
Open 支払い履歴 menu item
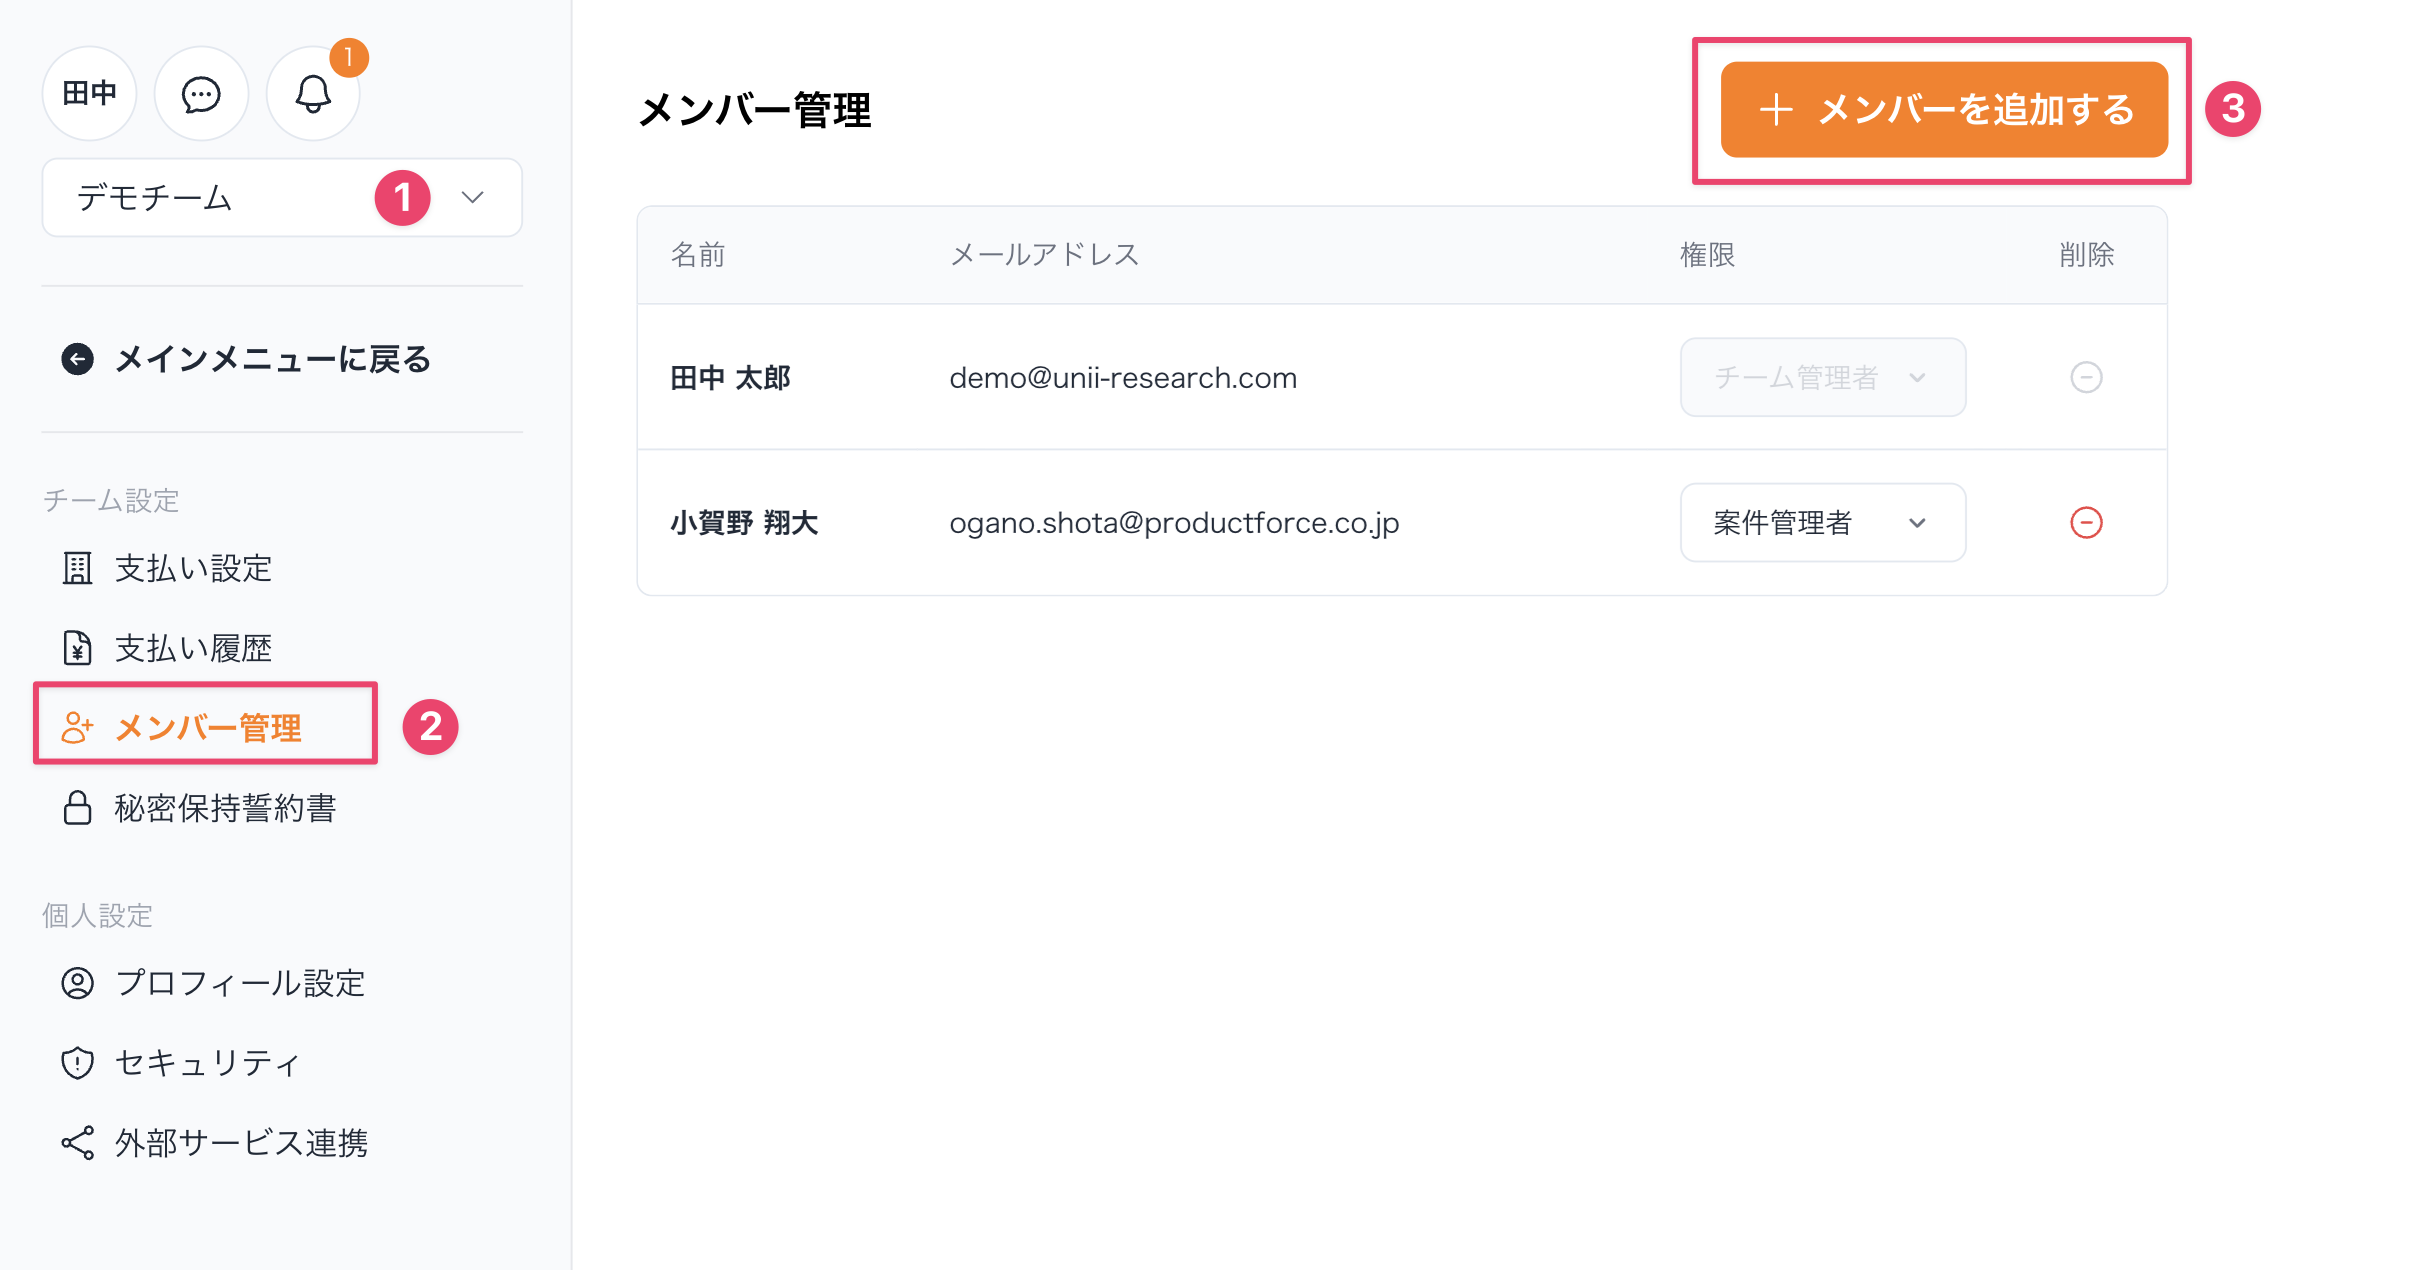point(193,649)
